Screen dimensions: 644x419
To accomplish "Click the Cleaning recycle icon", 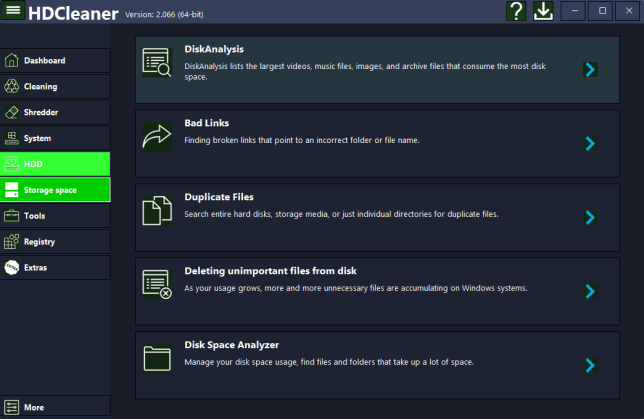I will 12,86.
